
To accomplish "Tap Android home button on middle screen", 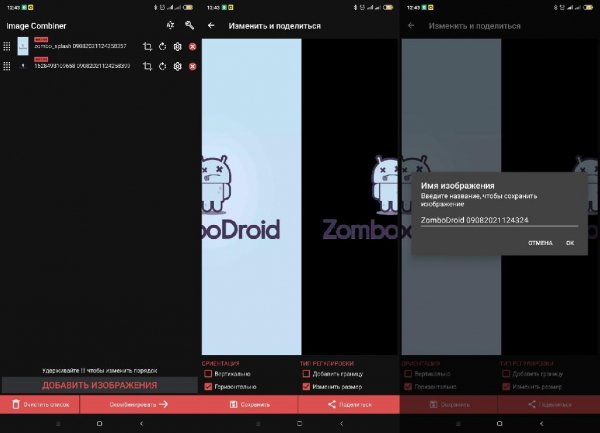I will point(300,423).
